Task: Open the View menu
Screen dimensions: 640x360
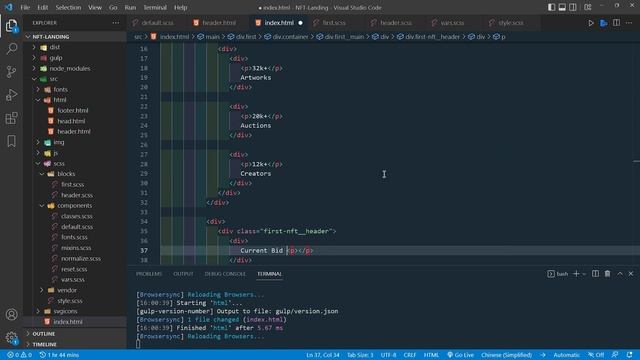Action: 95,7
